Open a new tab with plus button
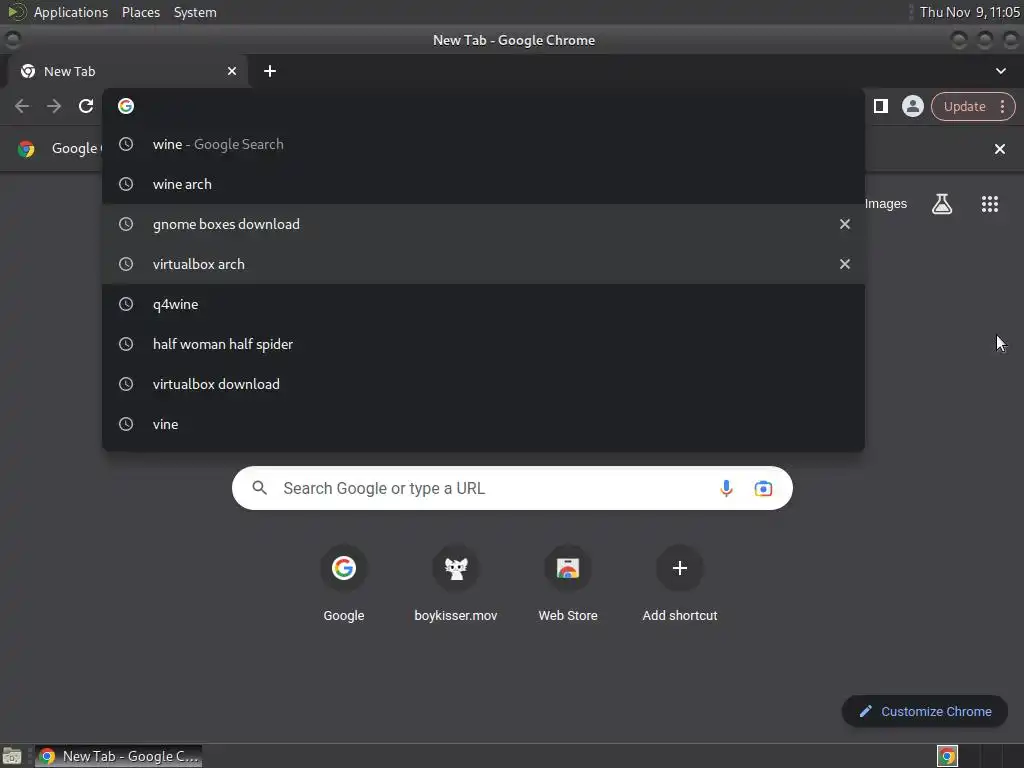This screenshot has width=1024, height=768. point(270,71)
